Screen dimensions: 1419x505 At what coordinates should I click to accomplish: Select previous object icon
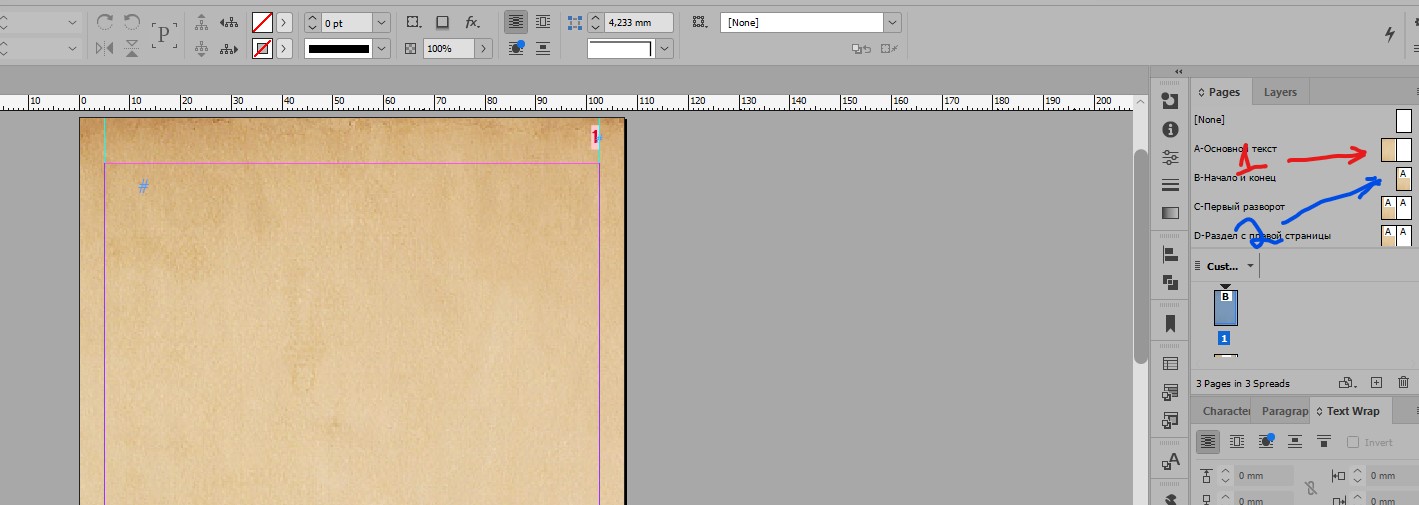pyautogui.click(x=231, y=22)
